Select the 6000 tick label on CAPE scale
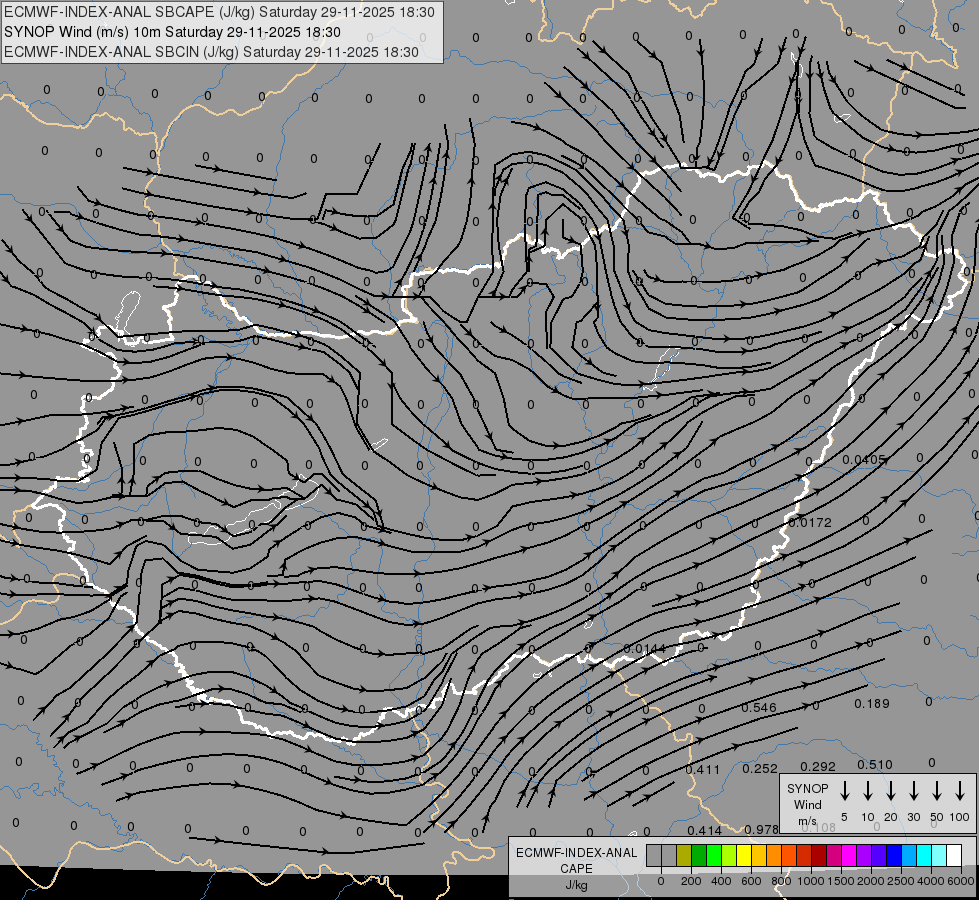Screen dimensions: 979x900 click(961, 881)
